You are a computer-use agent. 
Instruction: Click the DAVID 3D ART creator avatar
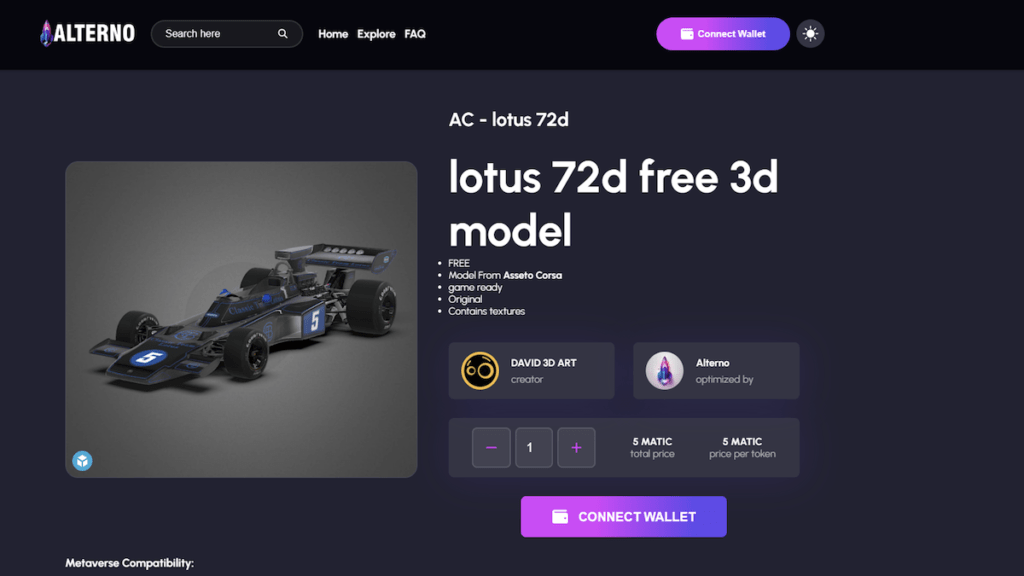tap(480, 371)
